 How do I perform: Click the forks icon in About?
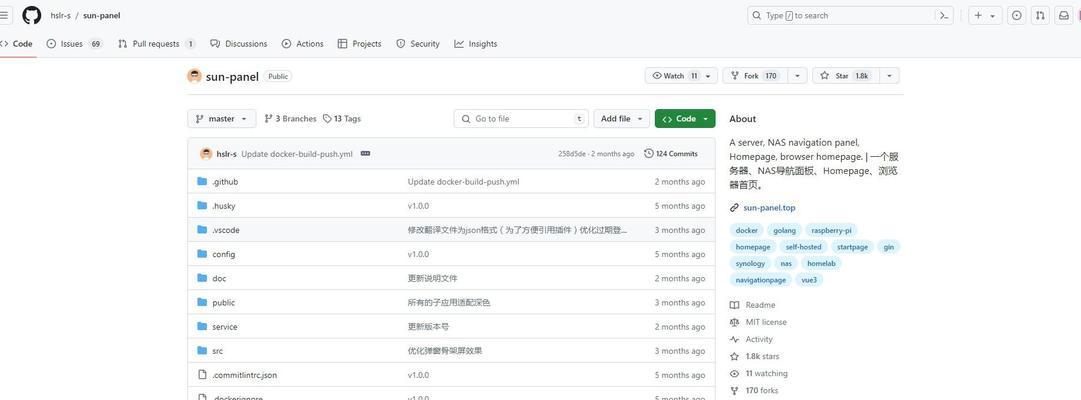[x=734, y=390]
